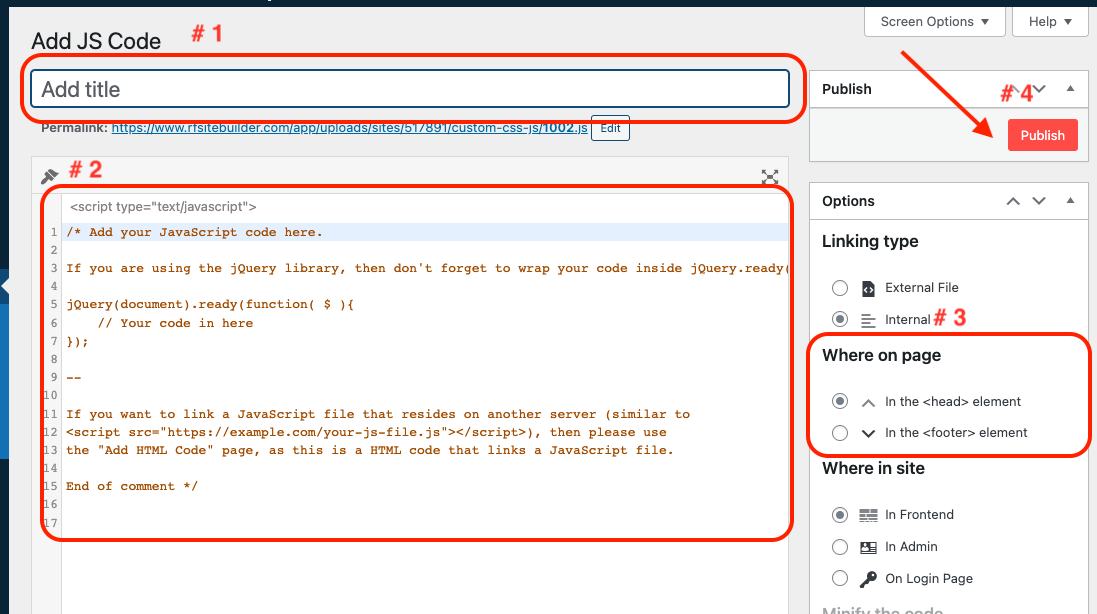This screenshot has width=1097, height=614.
Task: Click code line '/* Add your JavaScript code here.'
Action: click(x=194, y=232)
